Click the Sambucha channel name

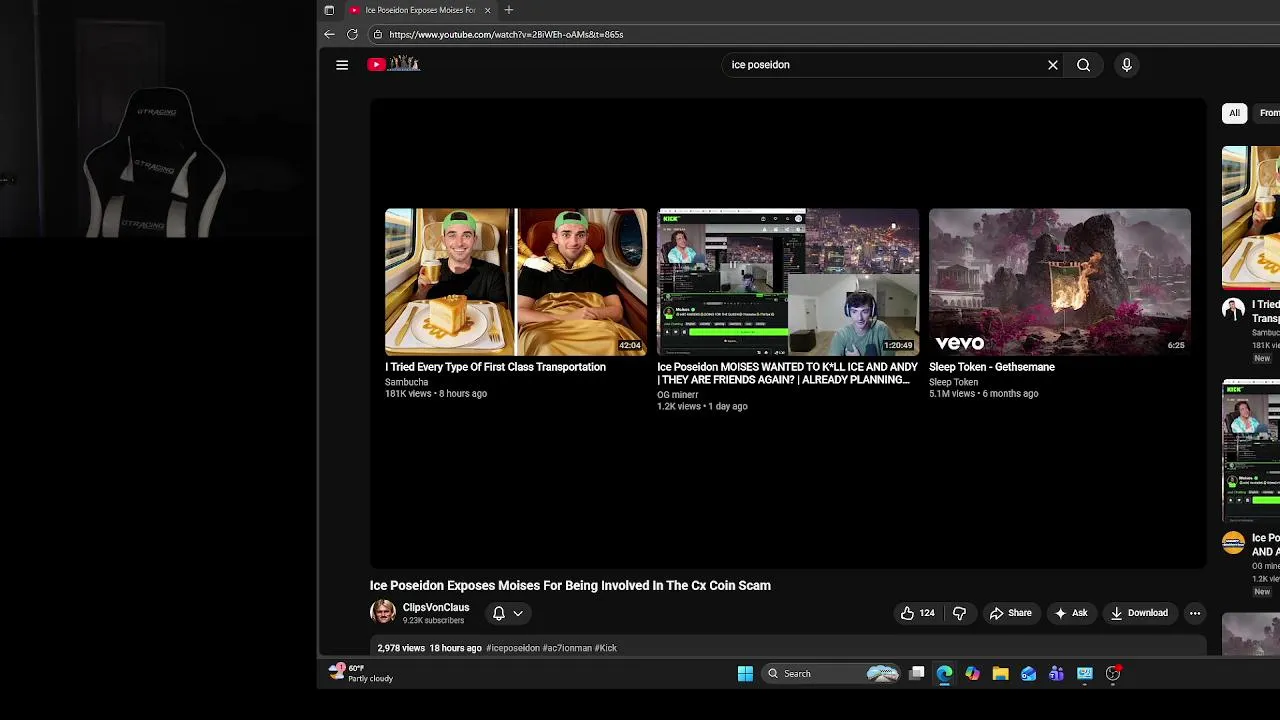[406, 382]
